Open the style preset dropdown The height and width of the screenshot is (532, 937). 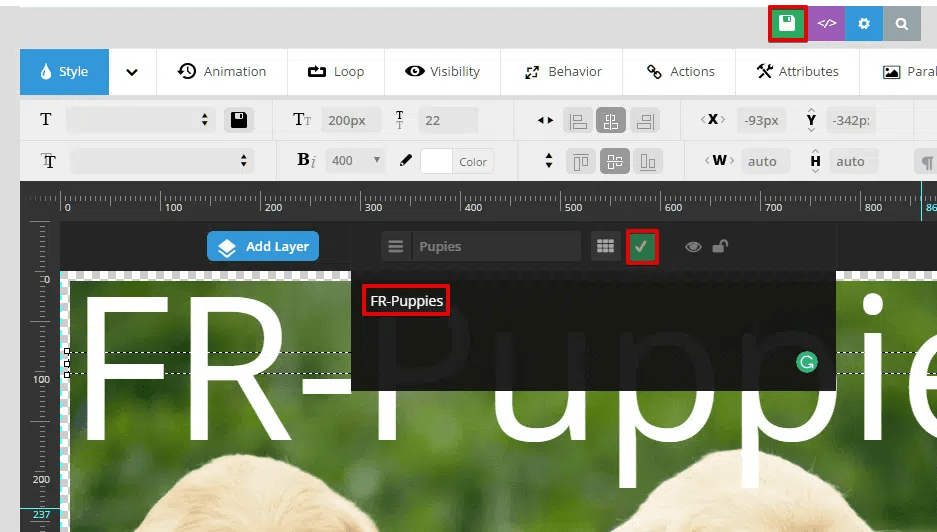141,120
